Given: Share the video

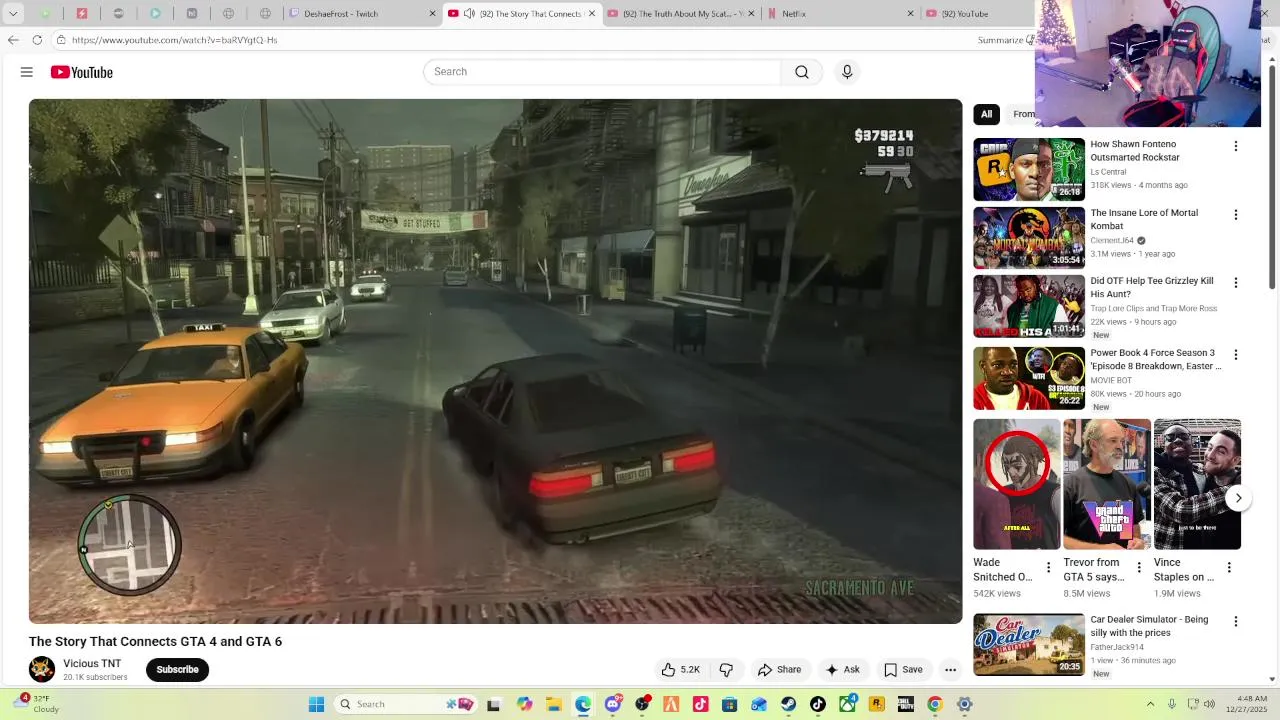Looking at the screenshot, I should (779, 670).
